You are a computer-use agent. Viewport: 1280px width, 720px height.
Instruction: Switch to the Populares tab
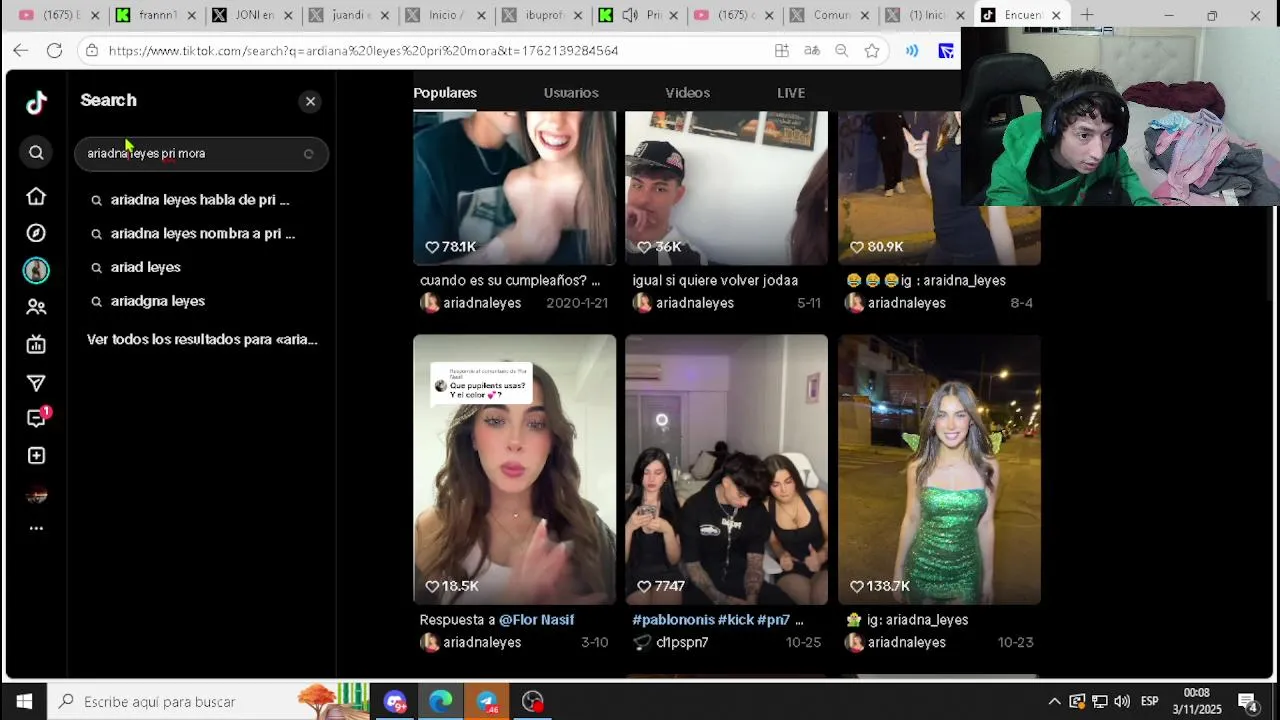445,93
